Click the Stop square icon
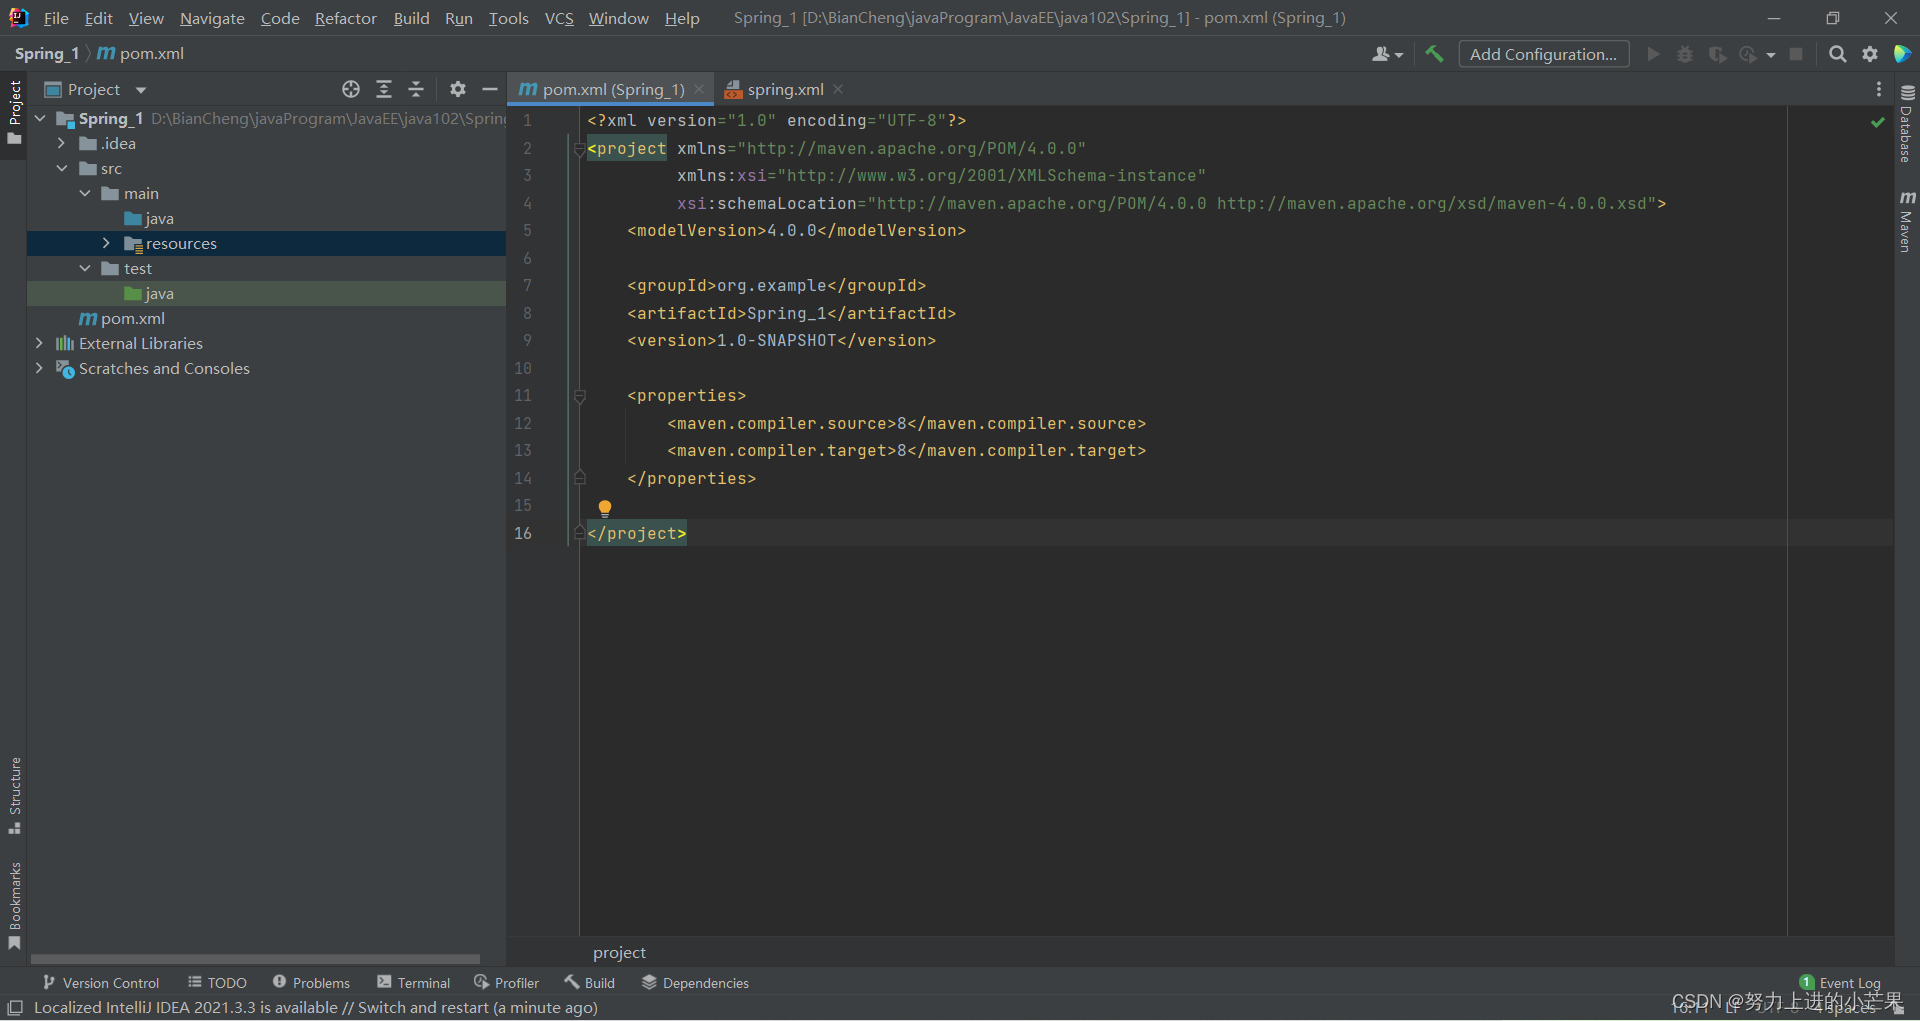 [1796, 54]
